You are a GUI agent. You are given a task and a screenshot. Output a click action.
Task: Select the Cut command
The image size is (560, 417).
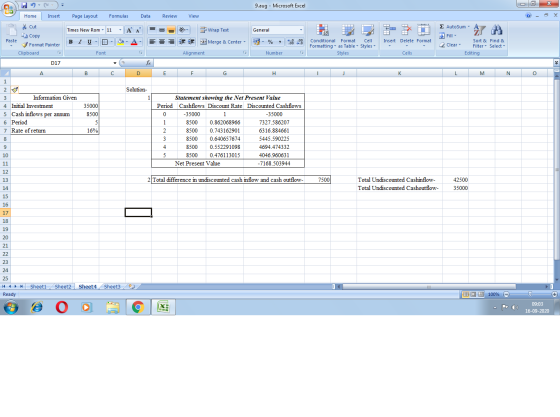(x=29, y=27)
